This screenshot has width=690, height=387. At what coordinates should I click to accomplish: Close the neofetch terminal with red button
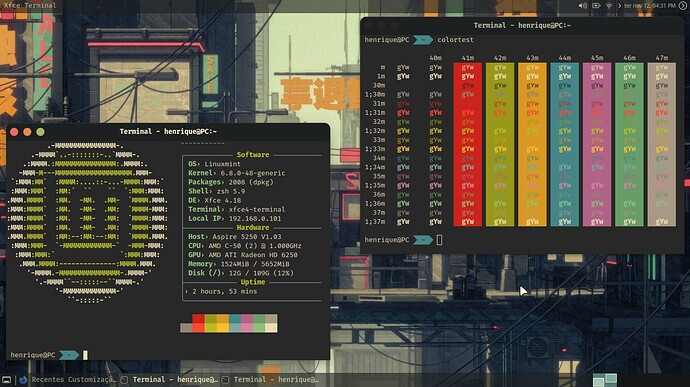14,132
